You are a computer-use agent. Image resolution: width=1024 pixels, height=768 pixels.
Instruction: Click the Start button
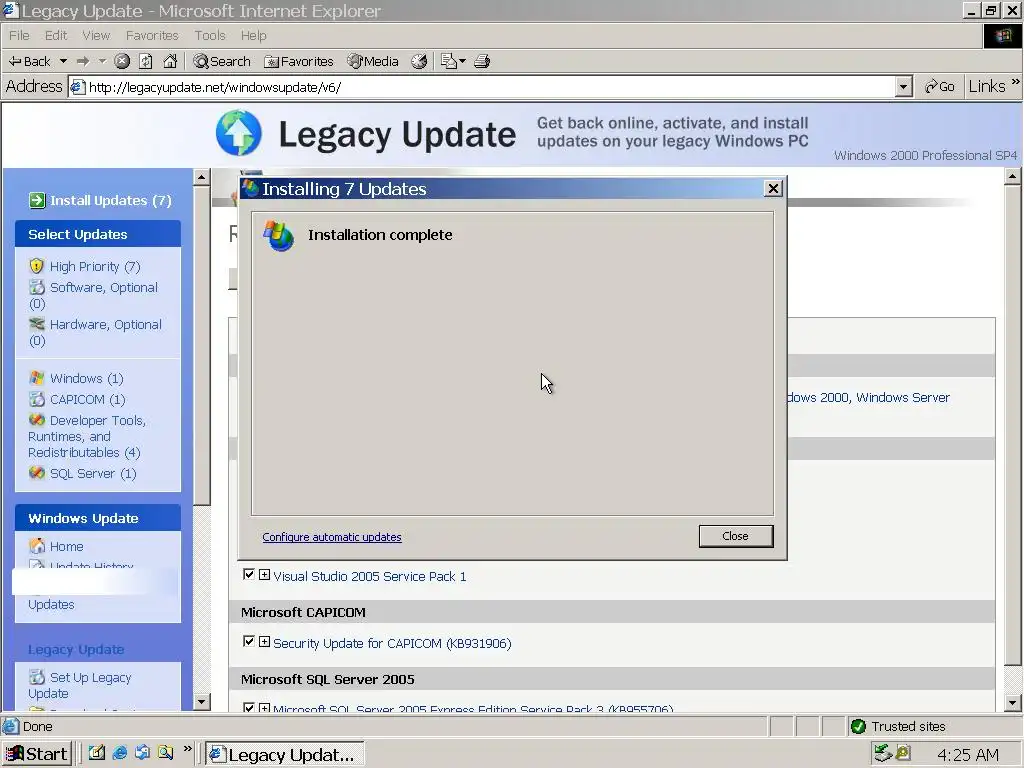[37, 754]
